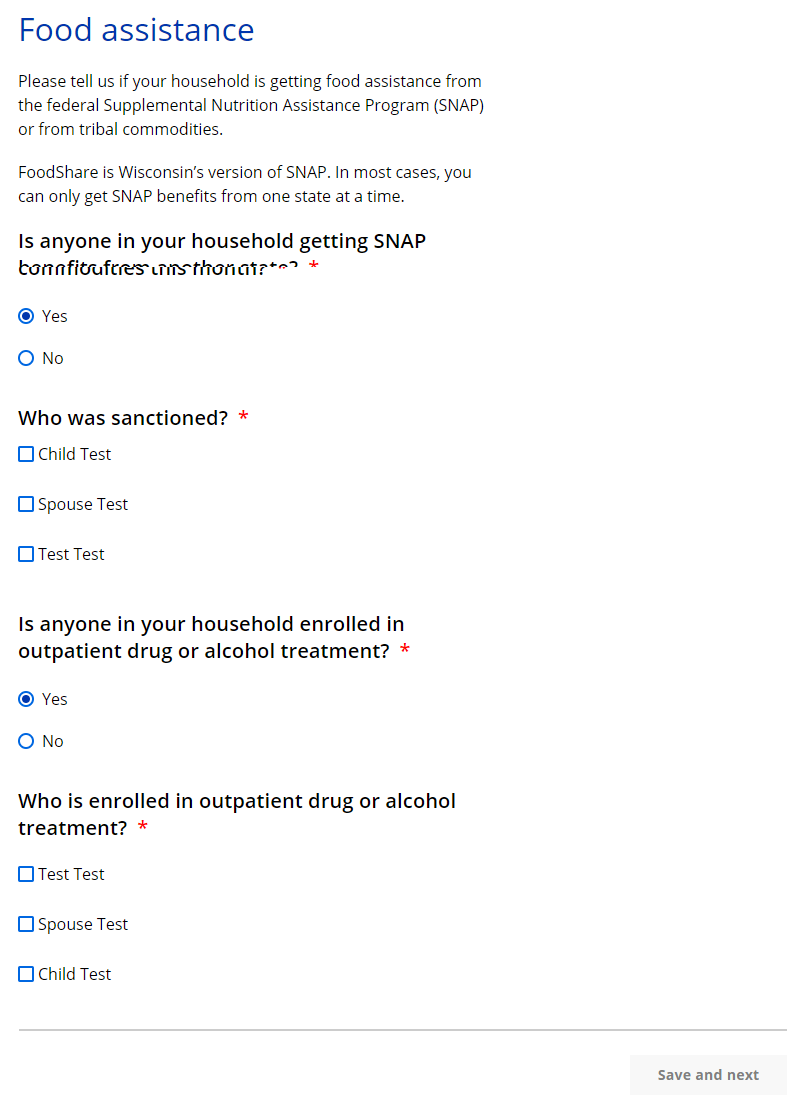The height and width of the screenshot is (1101, 800).
Task: Click the red asterisk beside Who was sanctioned
Action: 243,418
